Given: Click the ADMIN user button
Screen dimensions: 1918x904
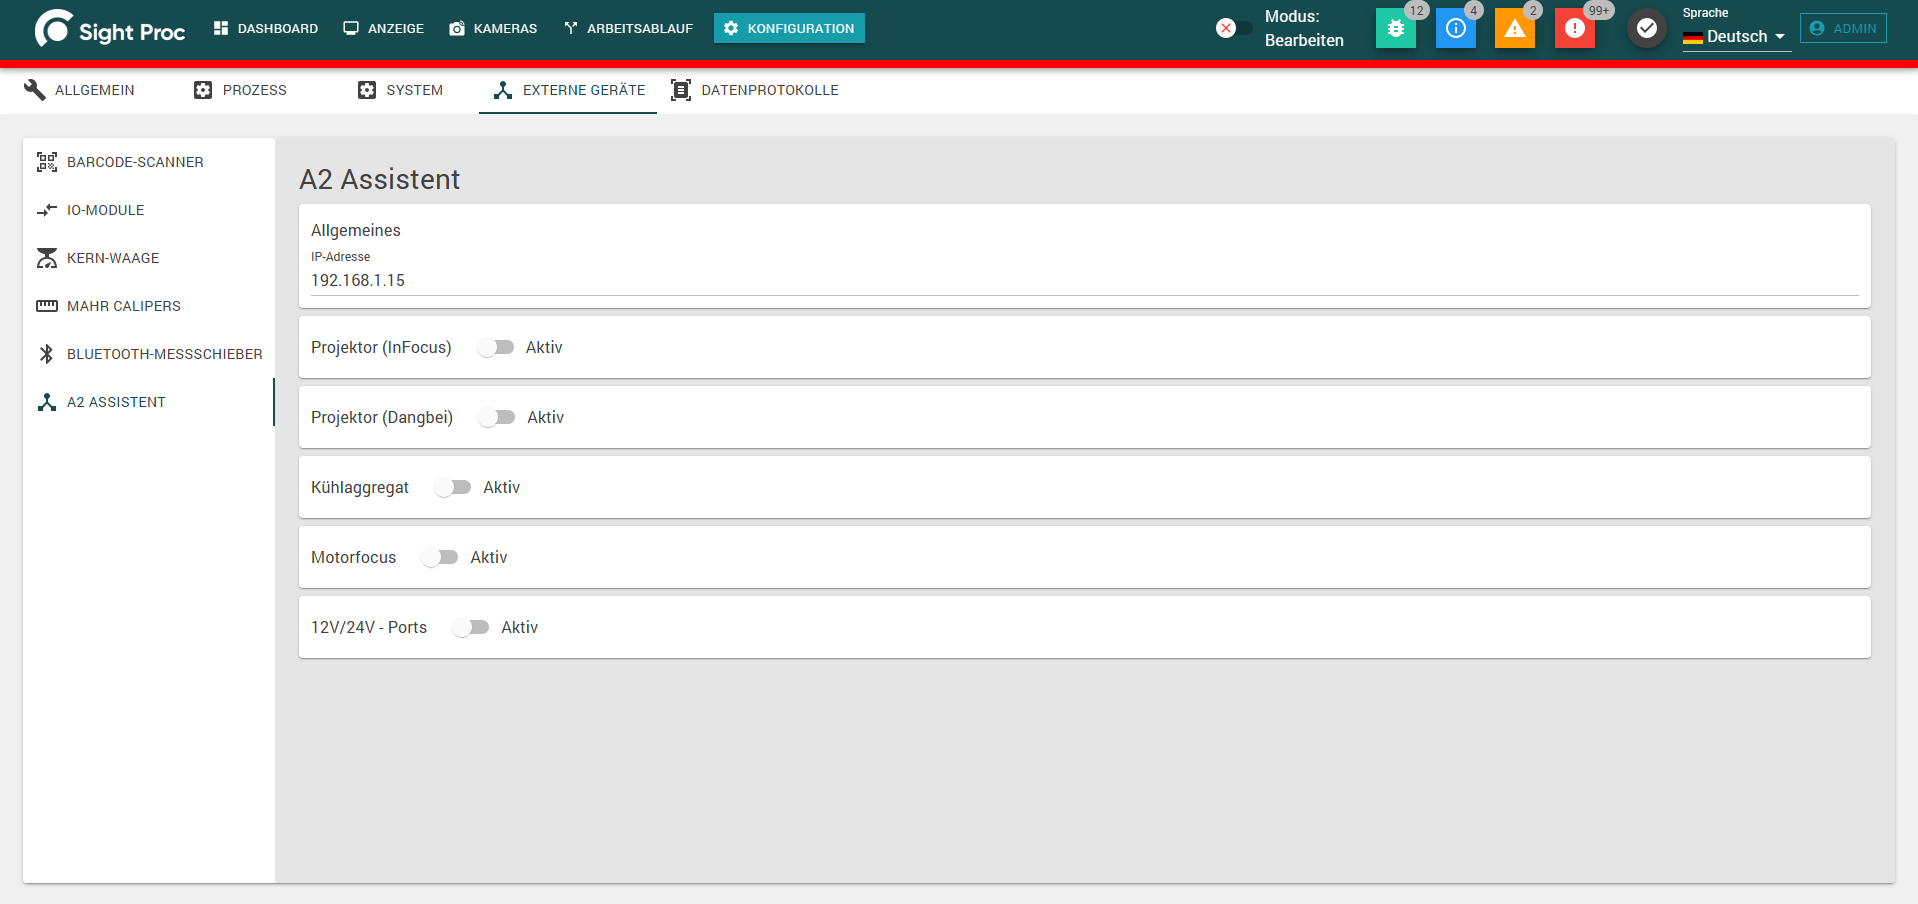Looking at the screenshot, I should 1843,28.
